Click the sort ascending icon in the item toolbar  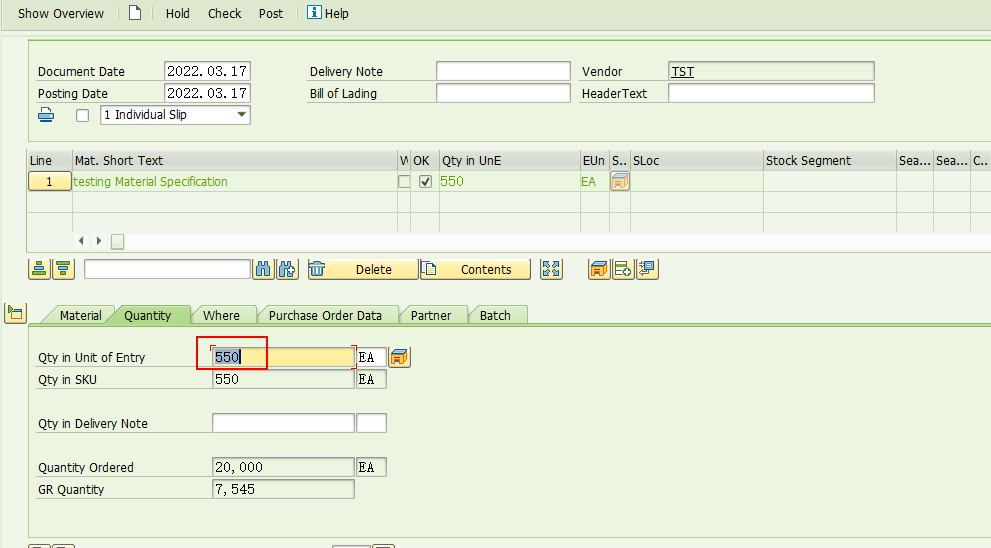39,269
